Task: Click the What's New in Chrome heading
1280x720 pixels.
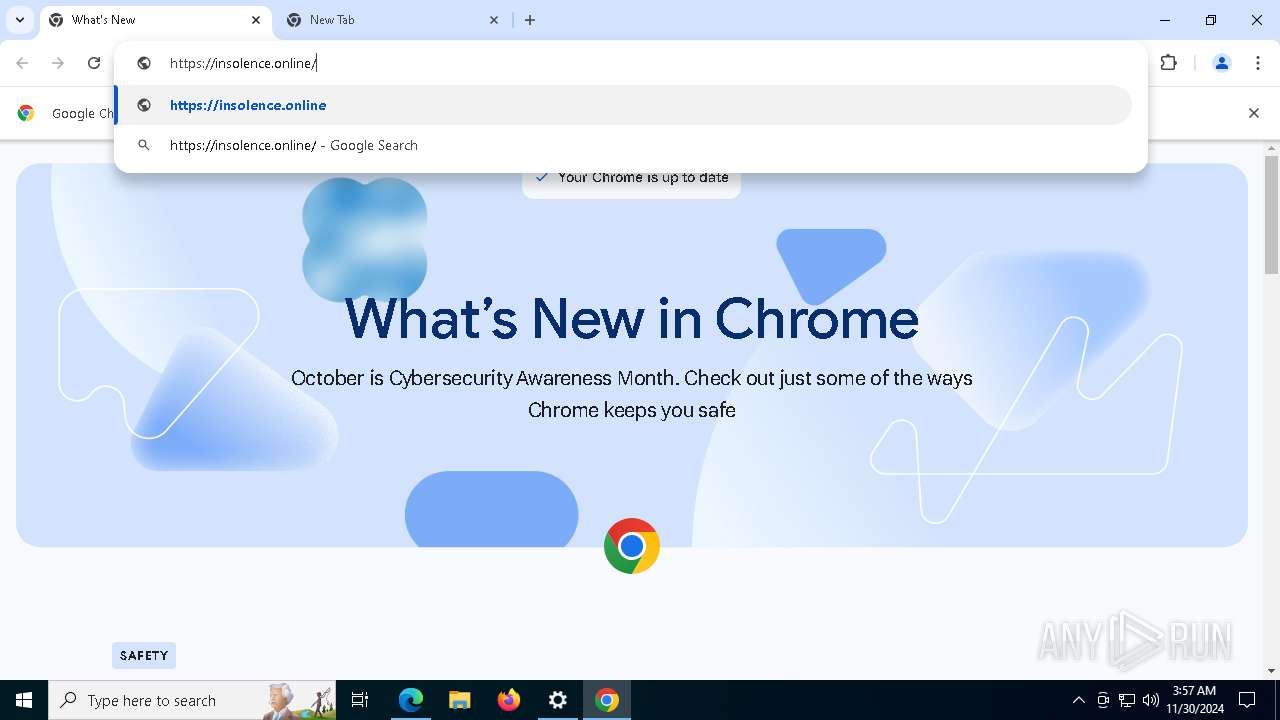Action: click(x=632, y=318)
